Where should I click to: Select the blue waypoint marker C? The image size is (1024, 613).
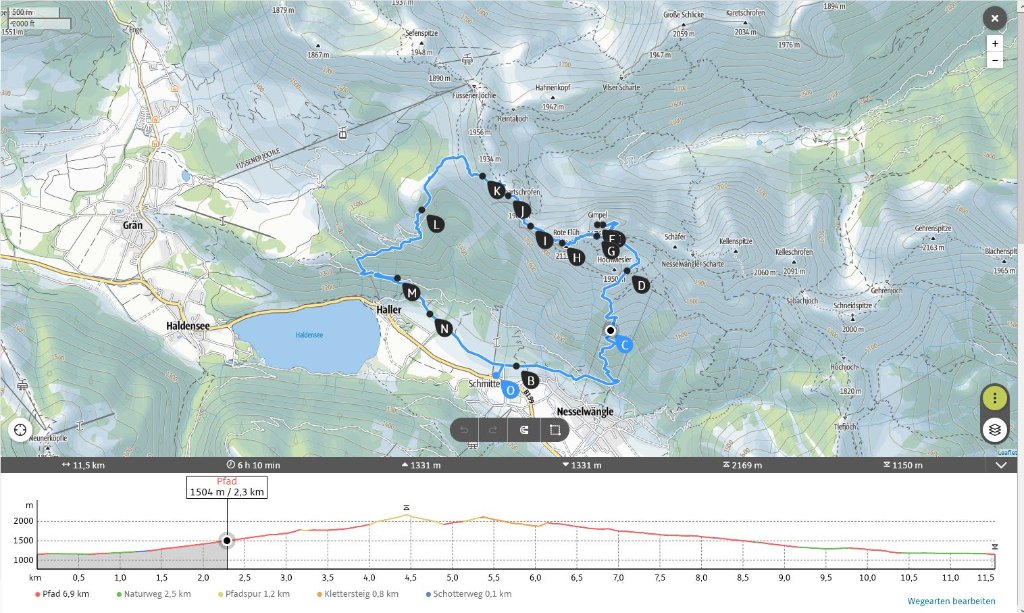pyautogui.click(x=624, y=345)
